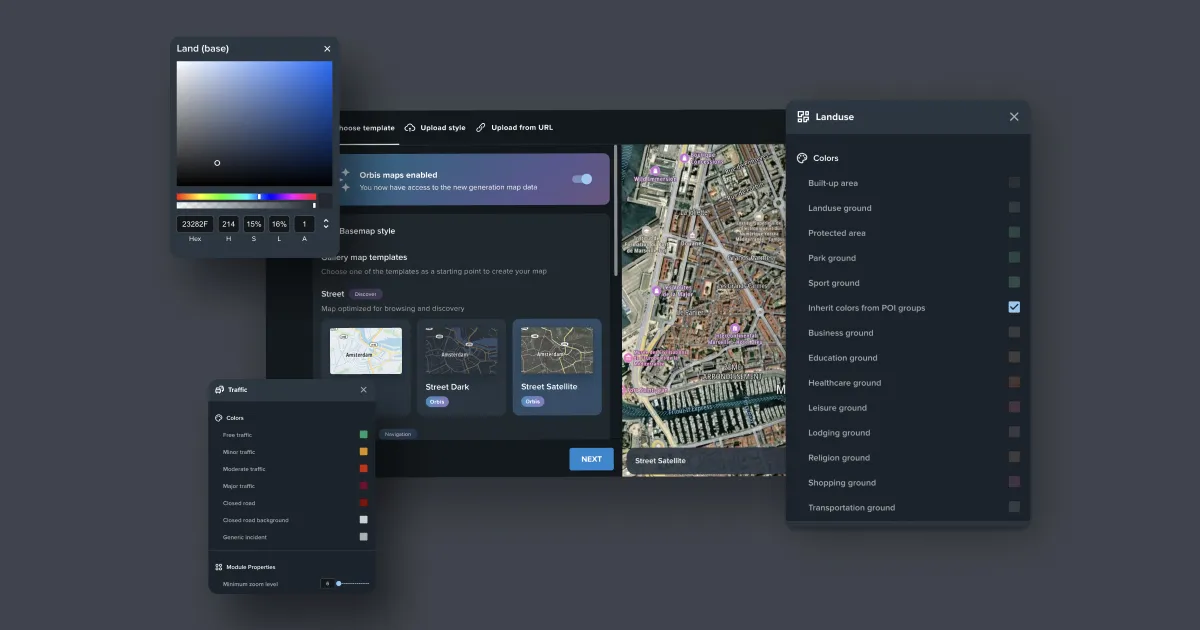This screenshot has width=1200, height=630.
Task: Open Closed road background color swatch
Action: 364,520
